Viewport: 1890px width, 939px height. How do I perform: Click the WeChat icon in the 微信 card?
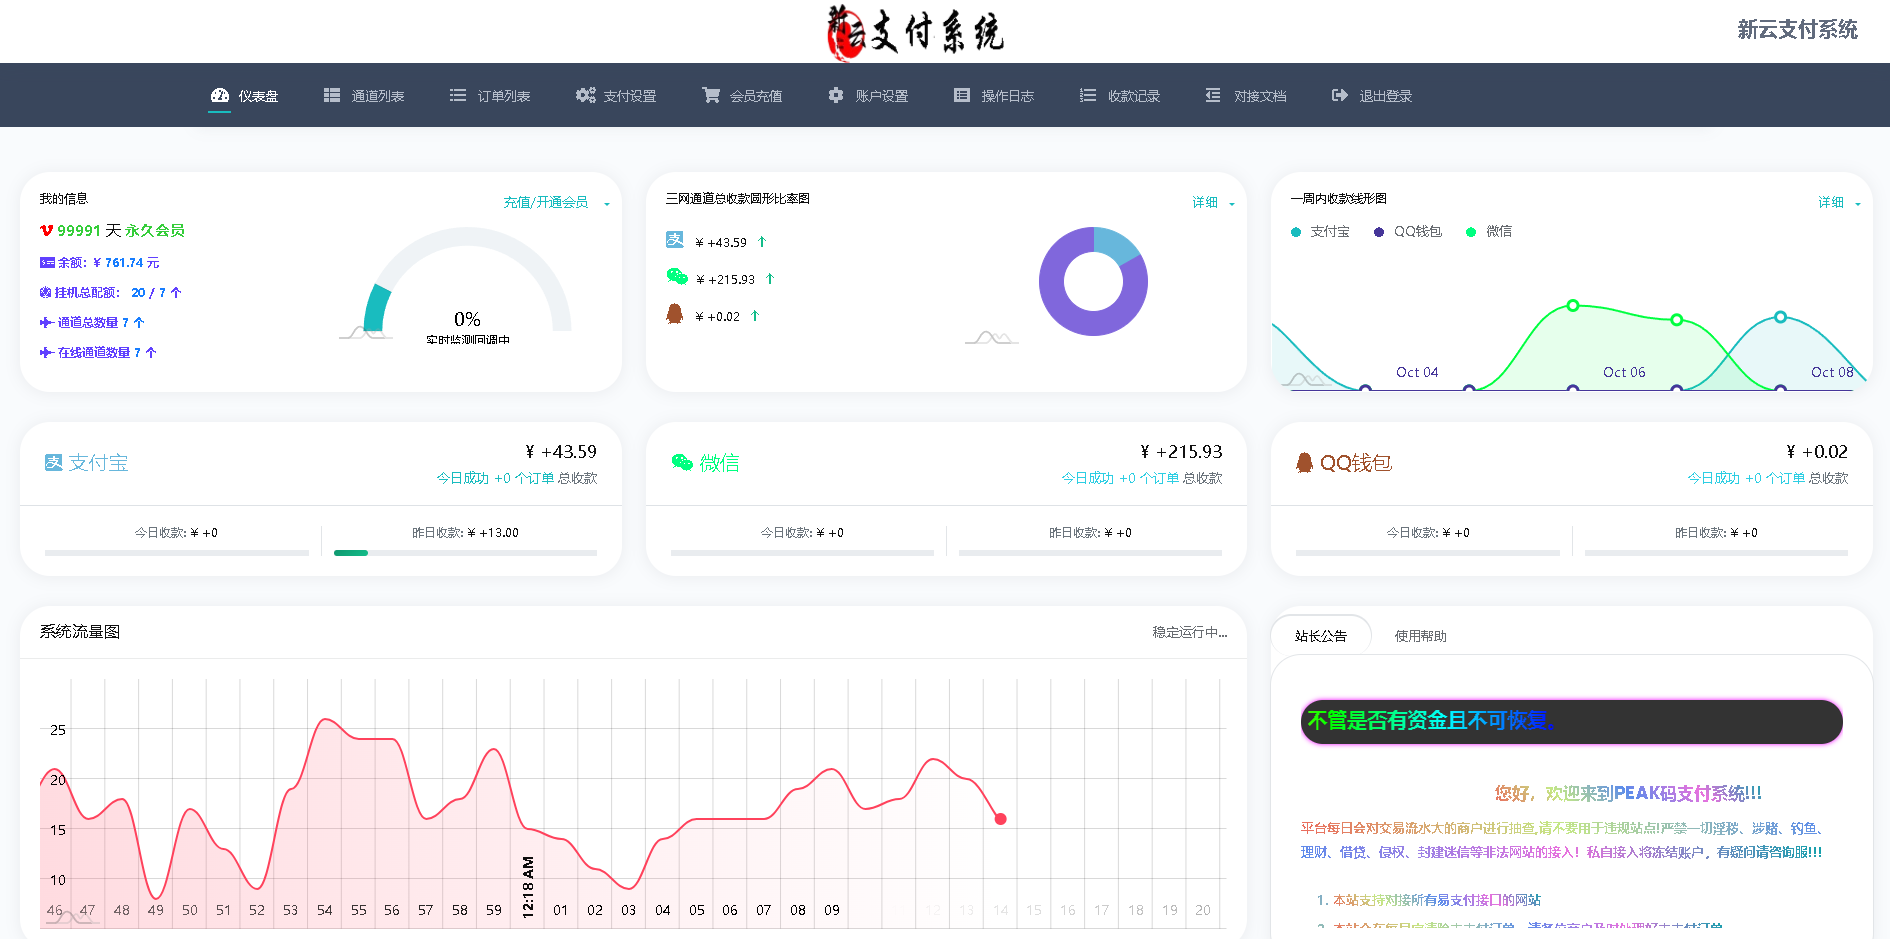click(x=682, y=463)
